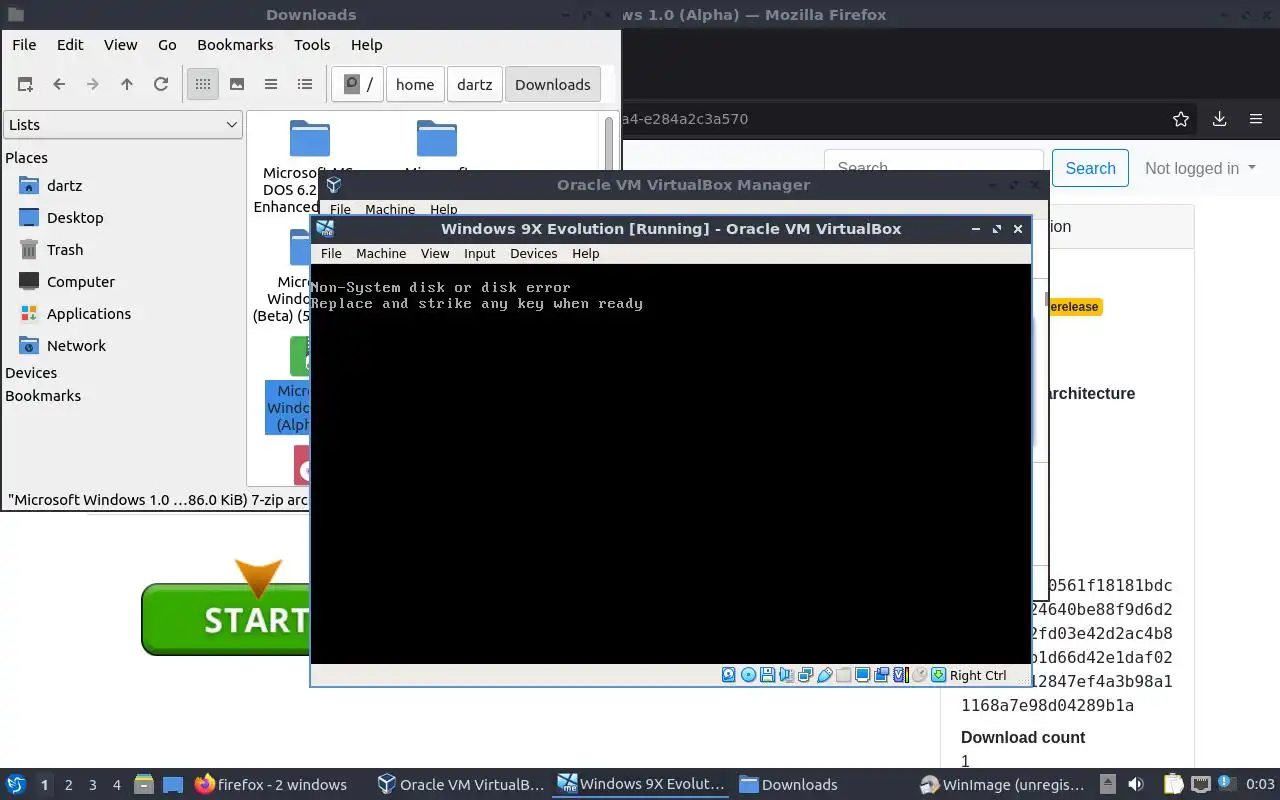1280x800 pixels.
Task: Click taskbar file manager launcher icon
Action: 144,785
